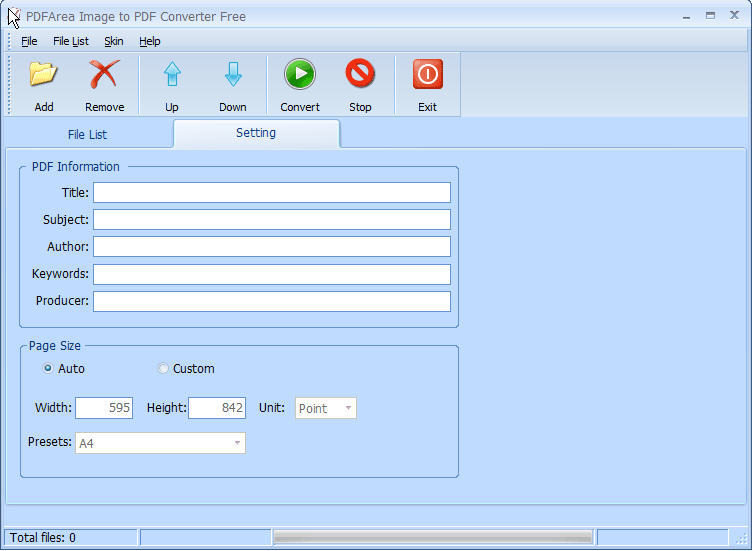Image resolution: width=752 pixels, height=551 pixels.
Task: Switch to the File List tab
Action: click(87, 134)
